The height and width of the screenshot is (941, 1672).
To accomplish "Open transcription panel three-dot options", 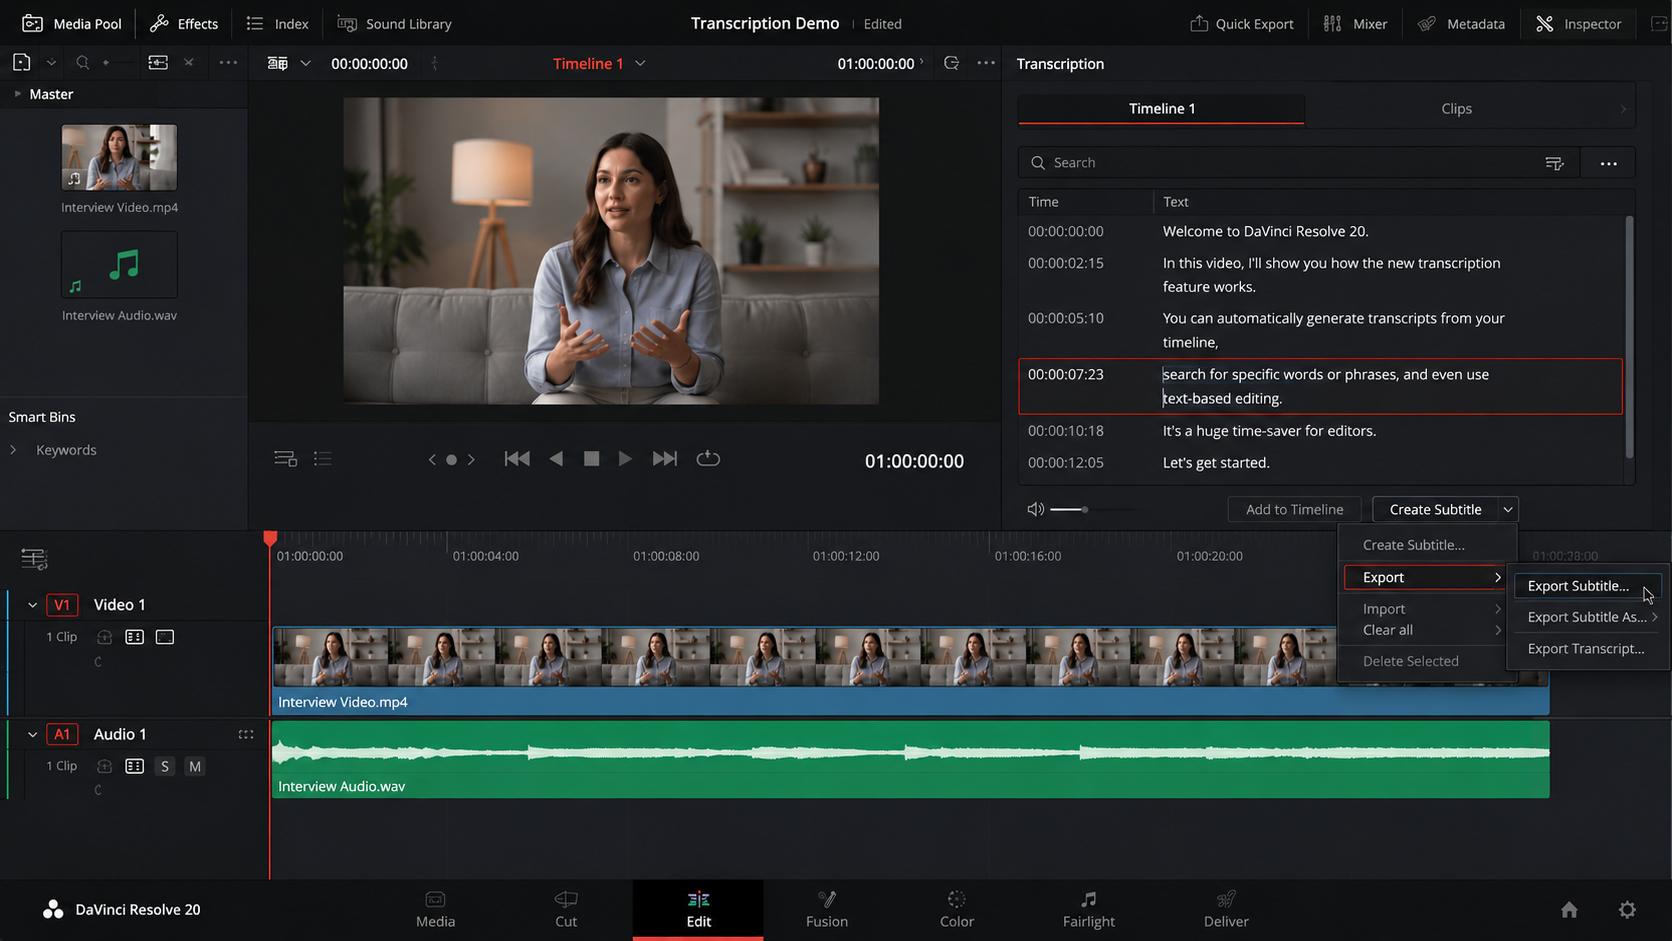I will pyautogui.click(x=1608, y=163).
